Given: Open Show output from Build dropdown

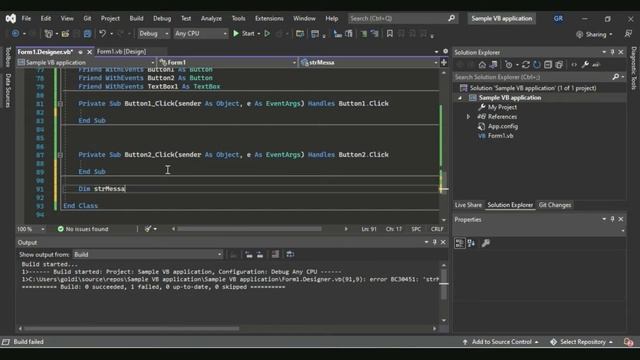Looking at the screenshot, I should point(148,254).
